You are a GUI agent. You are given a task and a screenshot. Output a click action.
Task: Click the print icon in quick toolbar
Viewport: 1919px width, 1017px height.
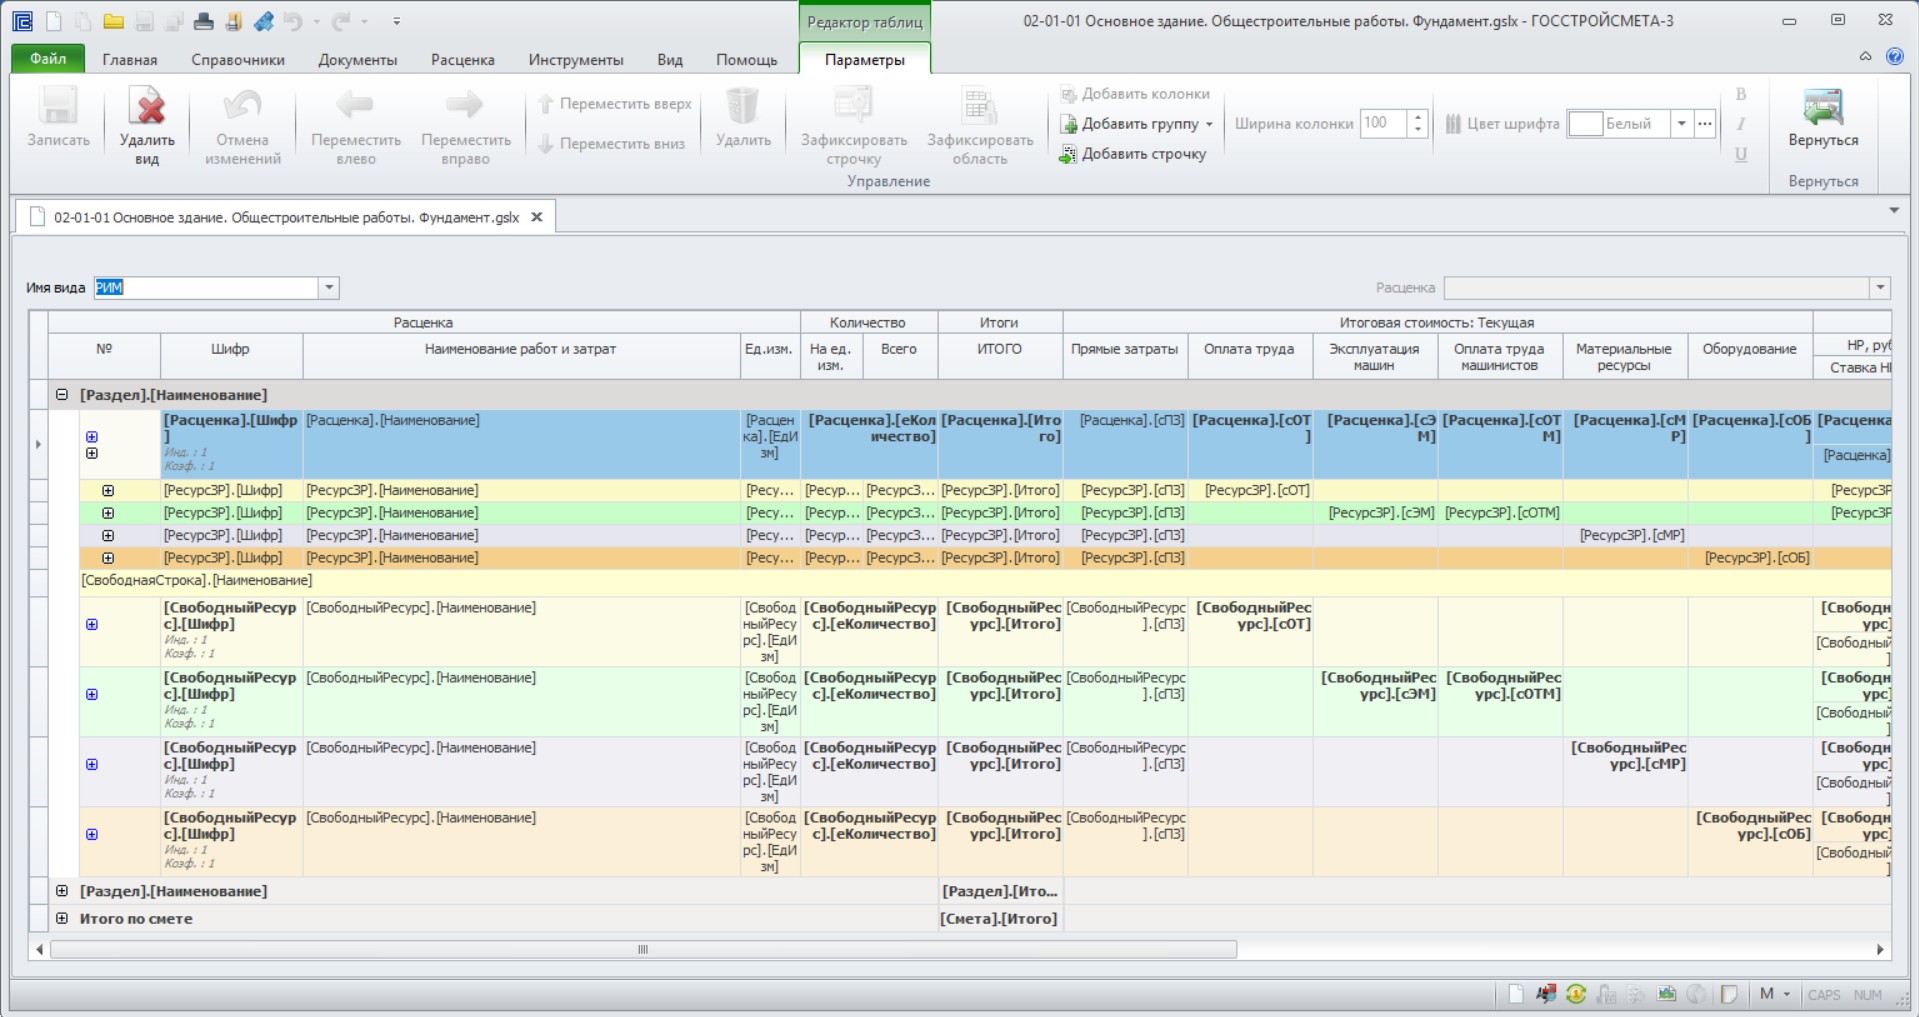(203, 21)
